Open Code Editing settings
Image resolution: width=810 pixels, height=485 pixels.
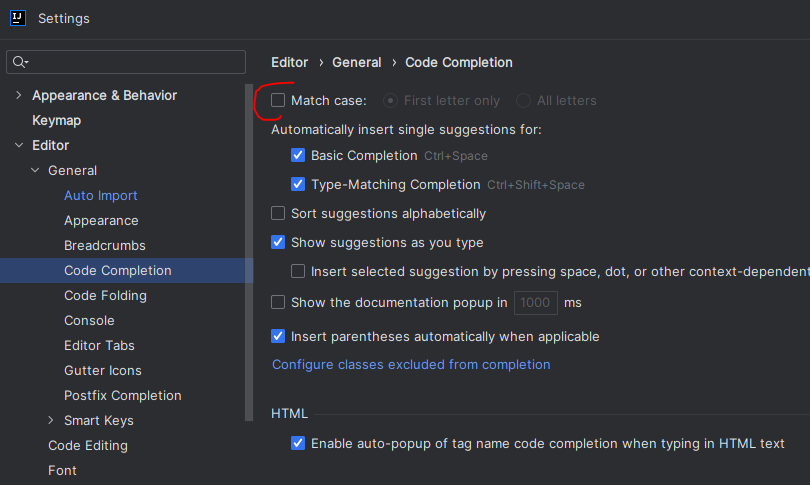[88, 445]
